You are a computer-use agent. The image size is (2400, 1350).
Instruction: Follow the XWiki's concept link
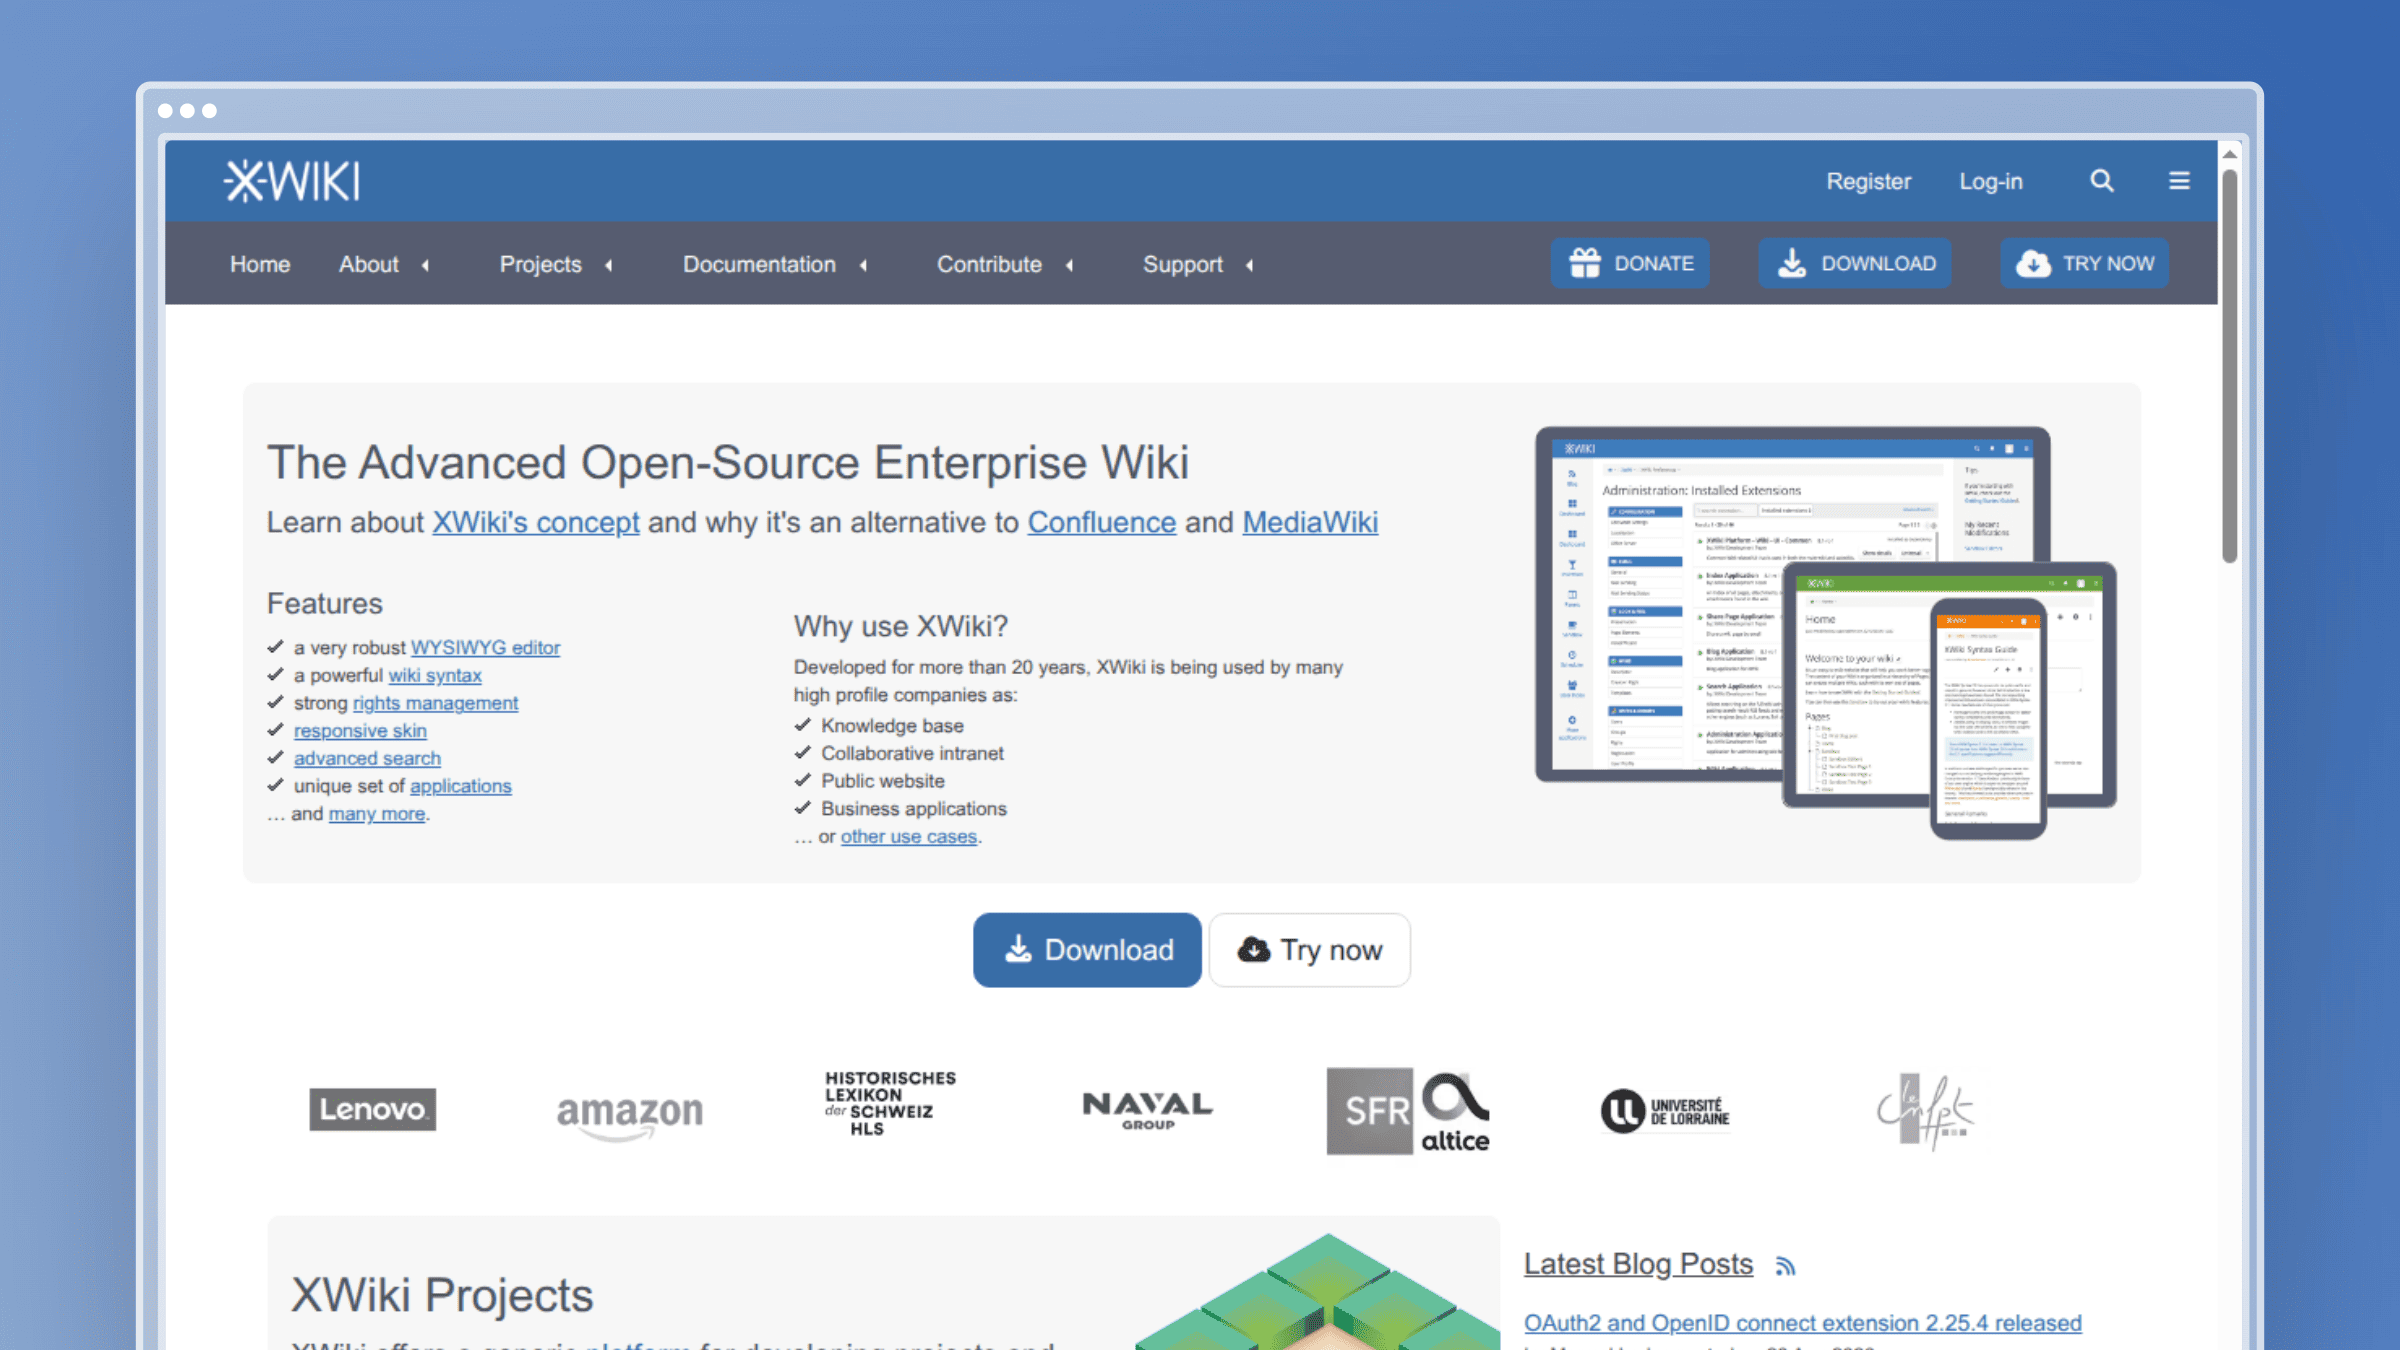pyautogui.click(x=535, y=523)
